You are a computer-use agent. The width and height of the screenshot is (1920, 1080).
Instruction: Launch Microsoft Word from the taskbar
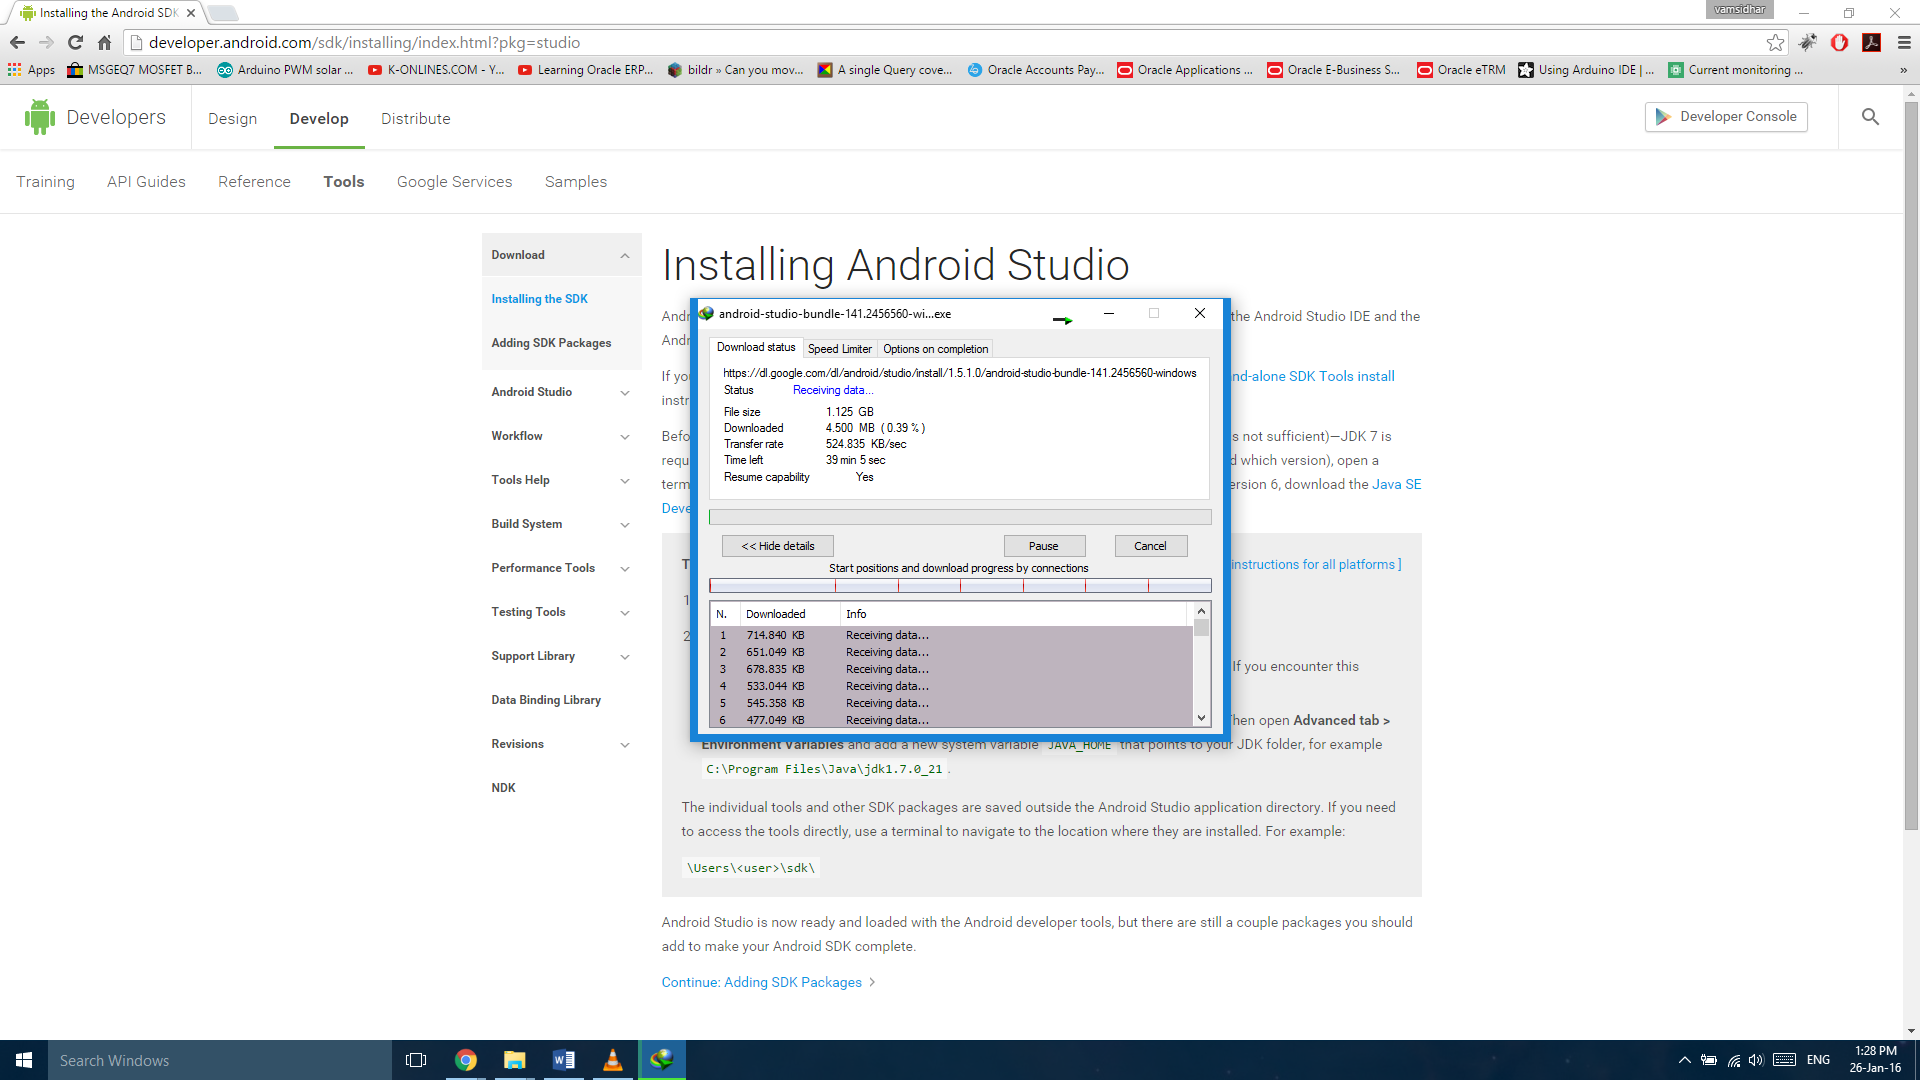[x=563, y=1059]
